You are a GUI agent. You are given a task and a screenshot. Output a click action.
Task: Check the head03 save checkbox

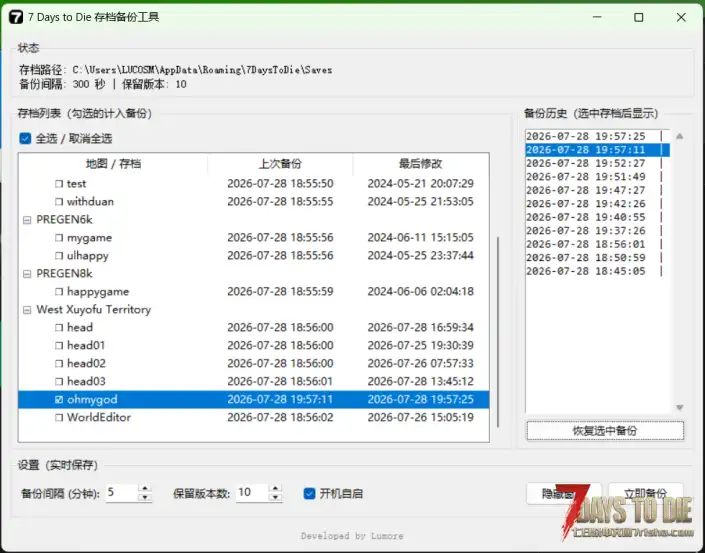[59, 382]
